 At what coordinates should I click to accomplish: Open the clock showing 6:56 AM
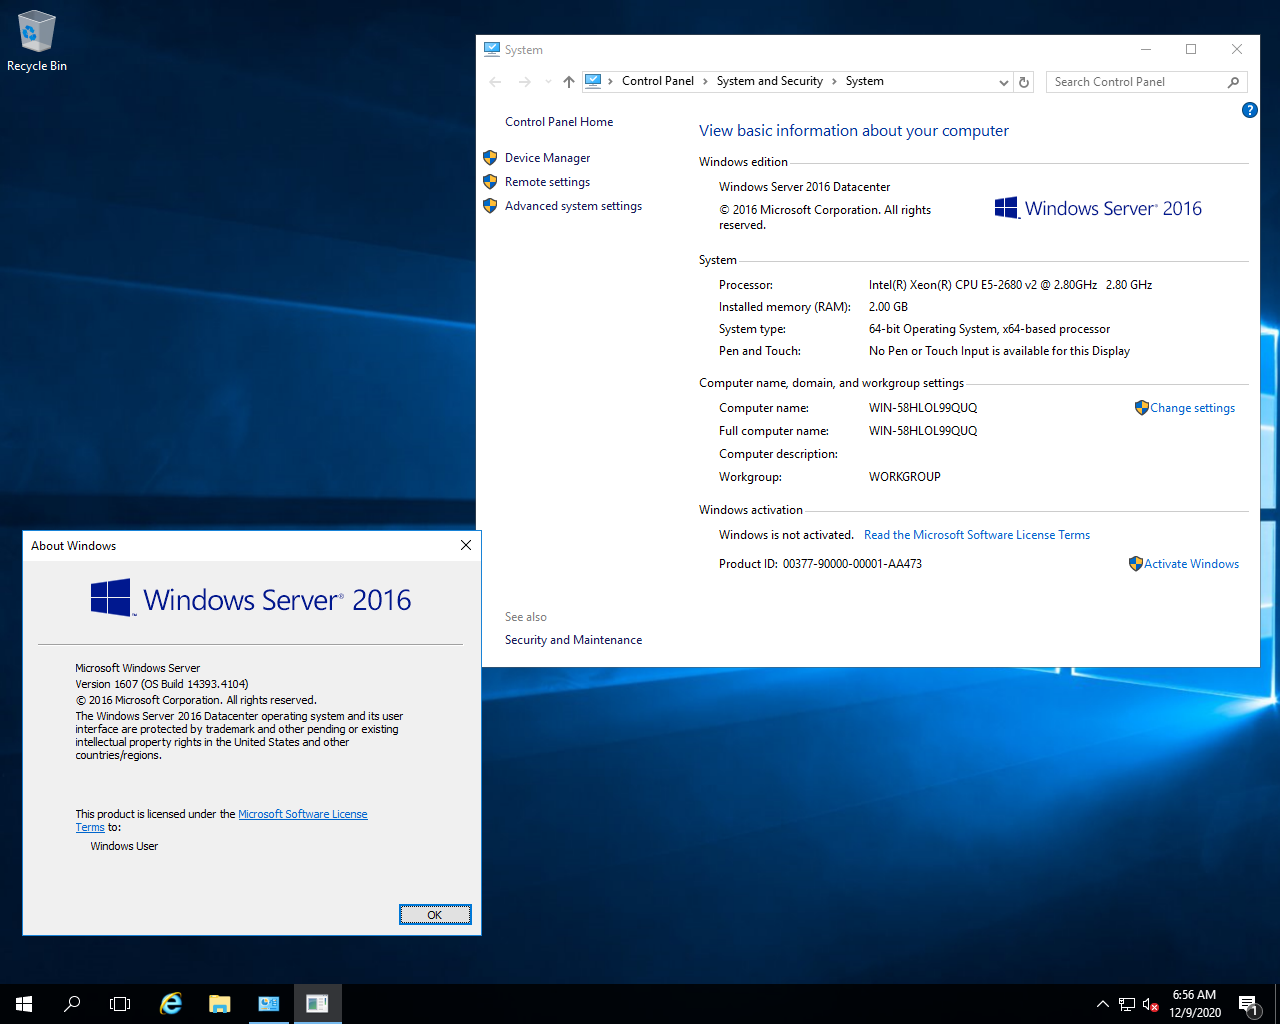tap(1195, 1004)
